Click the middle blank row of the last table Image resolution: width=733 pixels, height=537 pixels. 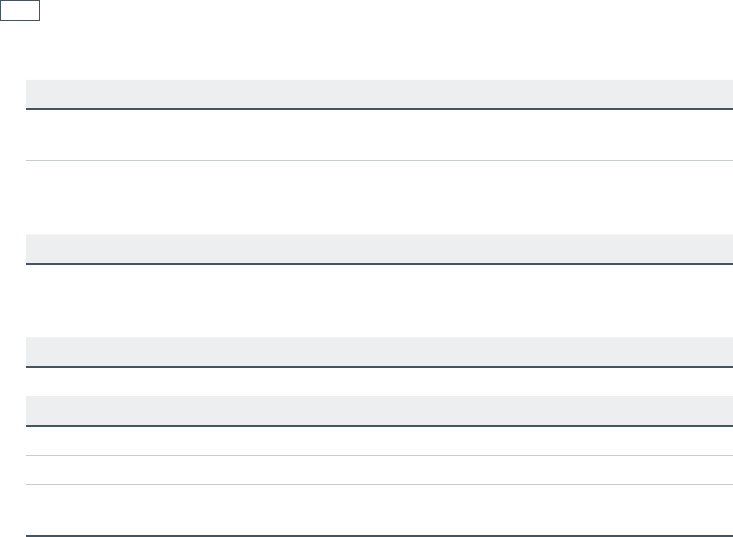tap(379, 470)
